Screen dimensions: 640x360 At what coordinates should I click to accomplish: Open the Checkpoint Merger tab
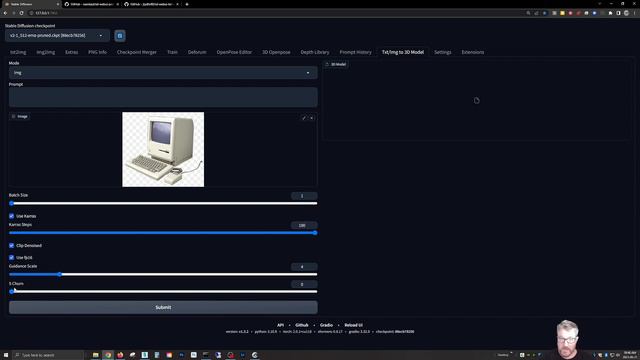pyautogui.click(x=137, y=52)
